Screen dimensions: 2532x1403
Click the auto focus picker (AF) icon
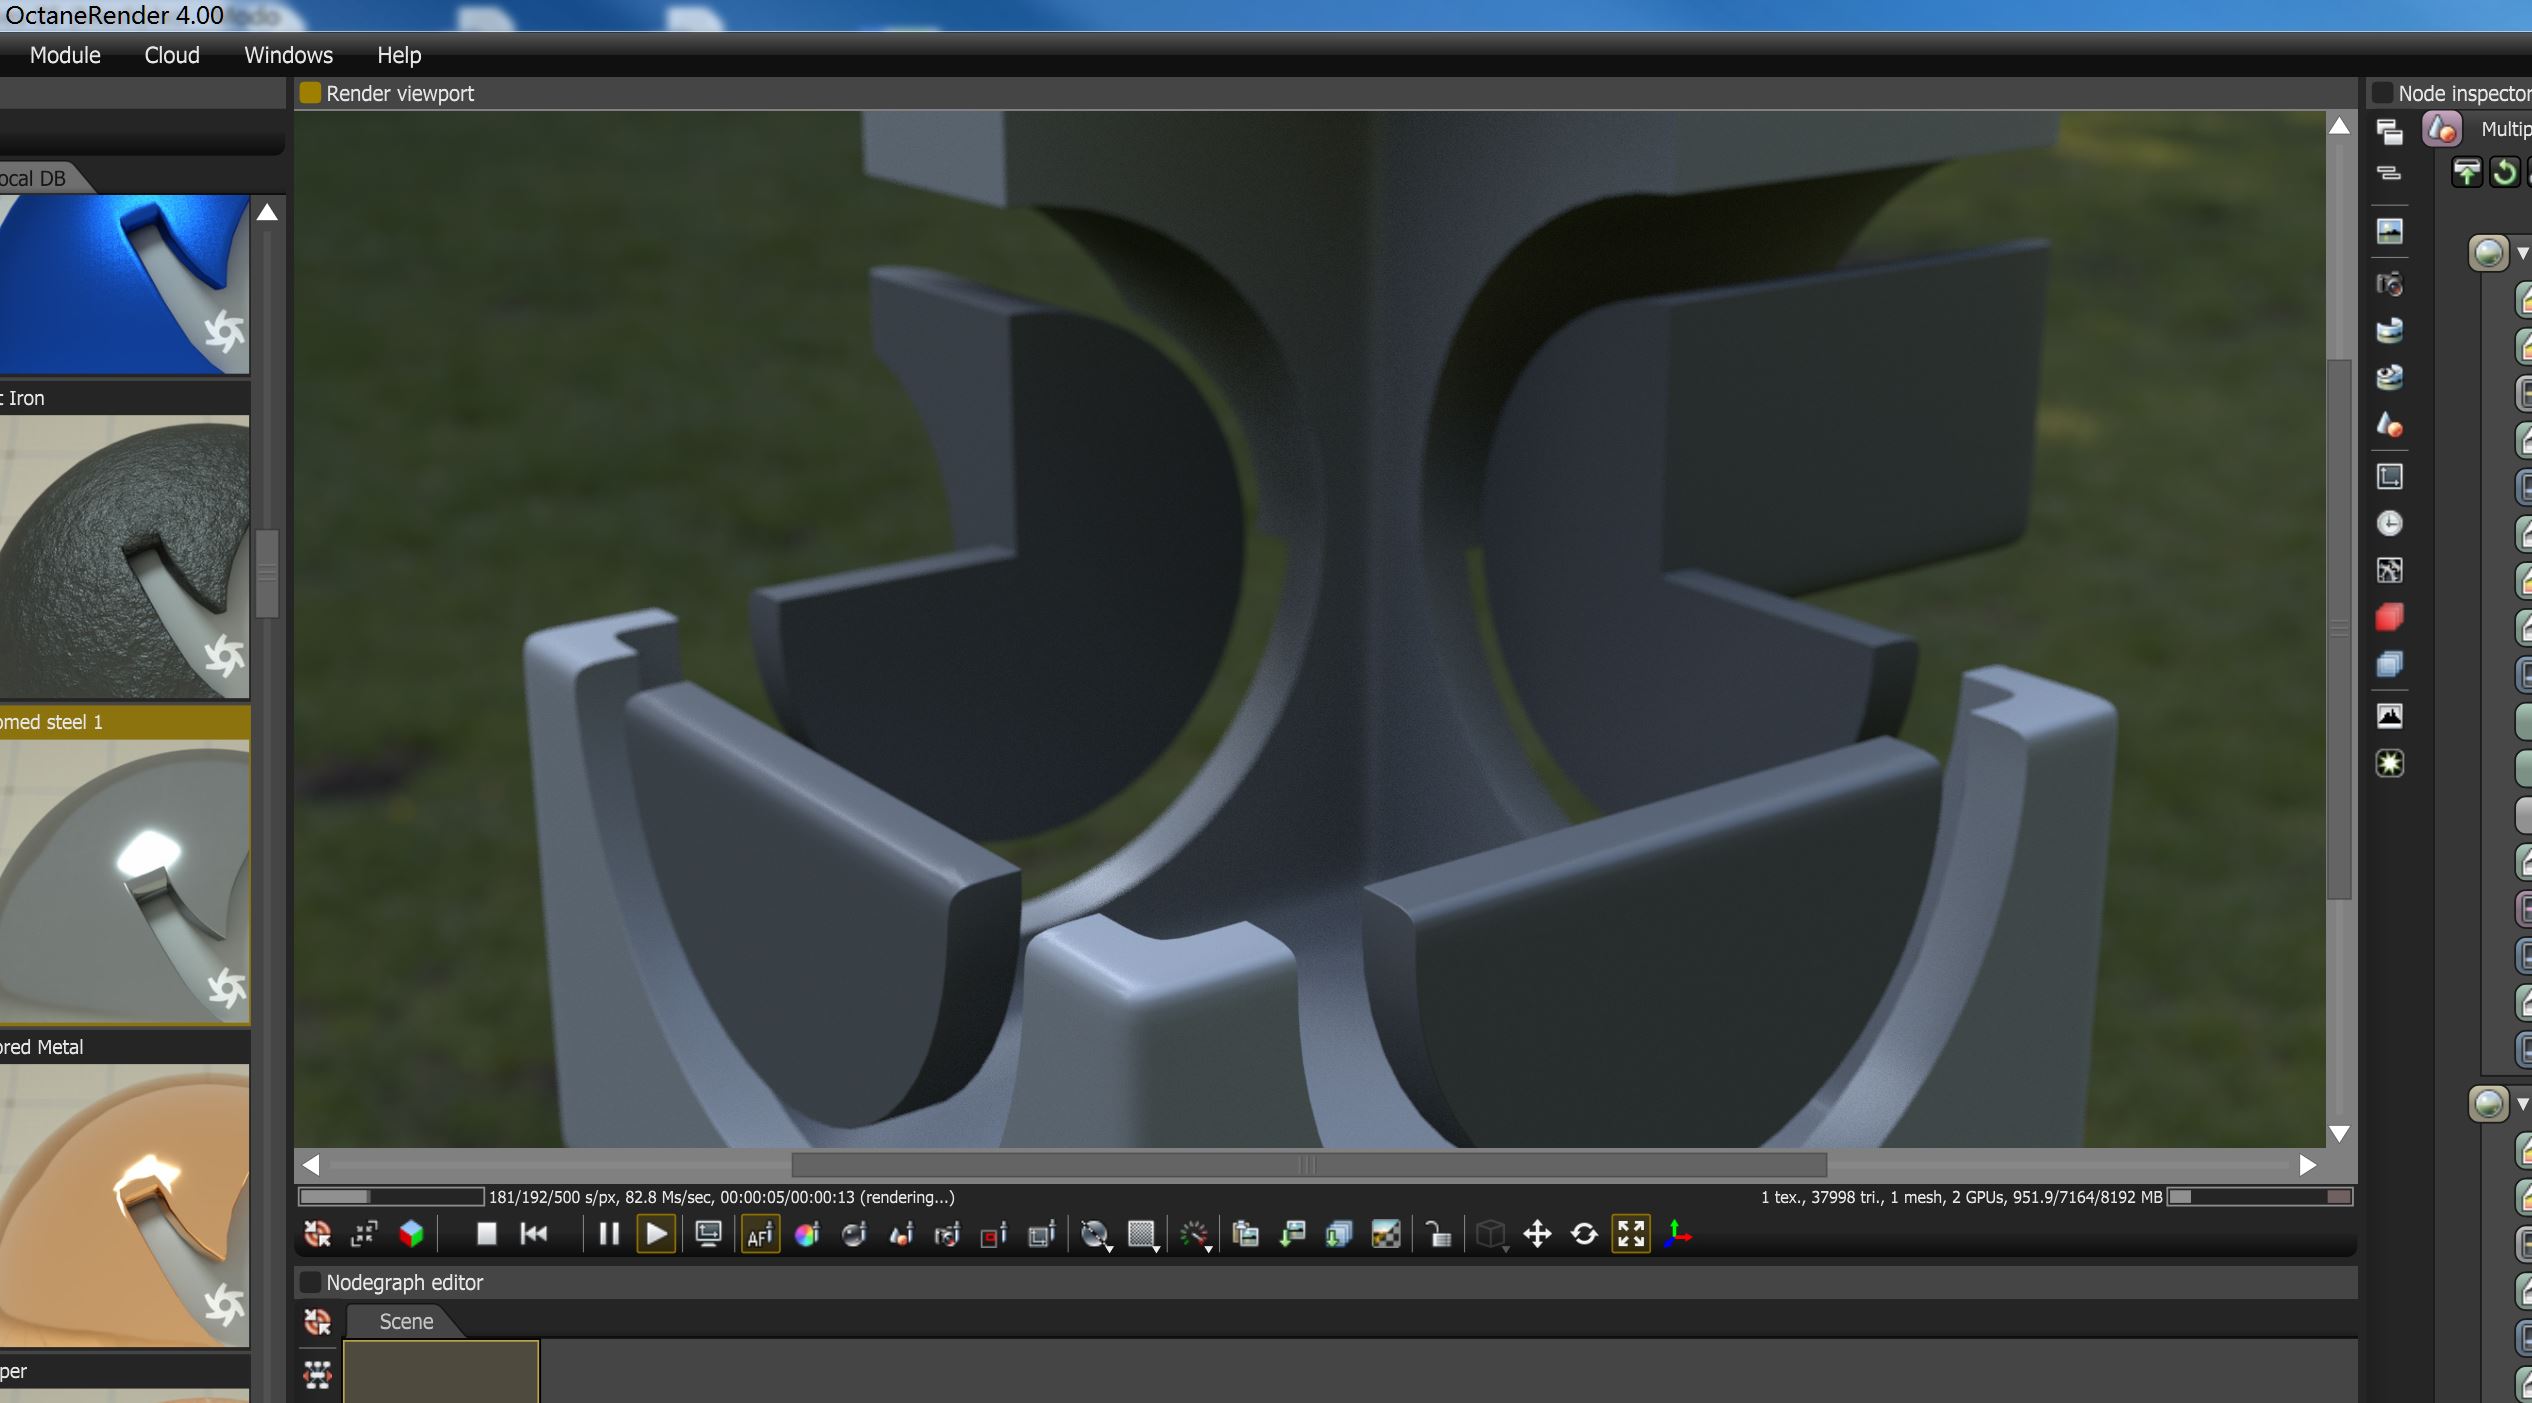pos(760,1235)
